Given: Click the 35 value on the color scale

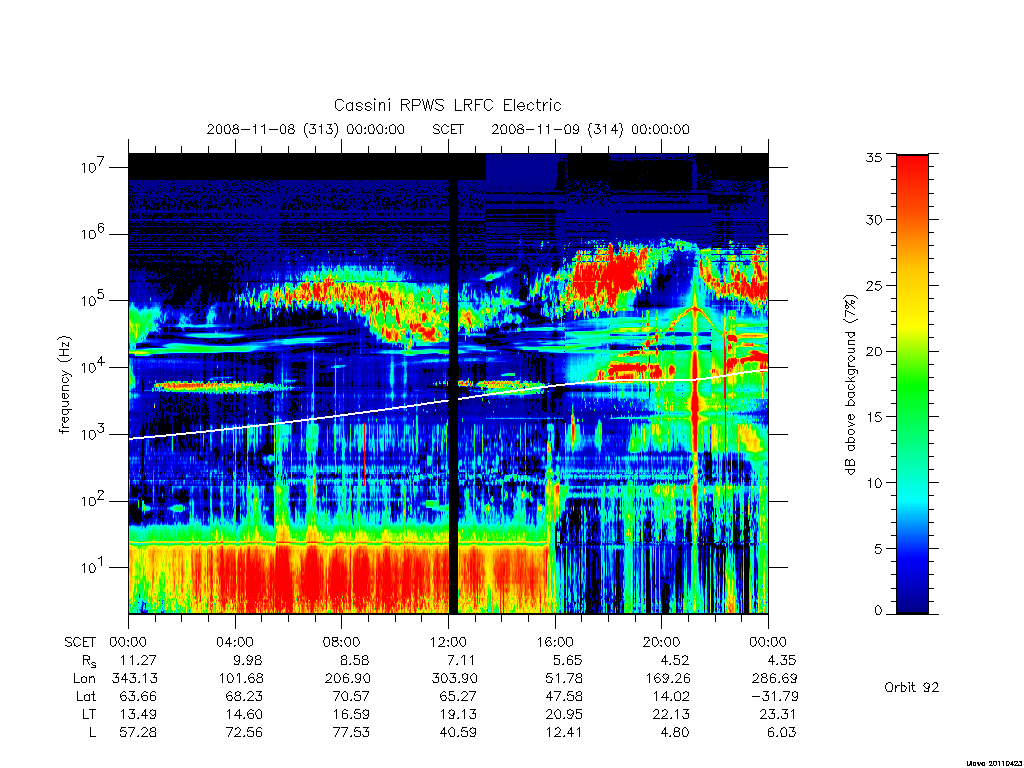Looking at the screenshot, I should pyautogui.click(x=874, y=157).
